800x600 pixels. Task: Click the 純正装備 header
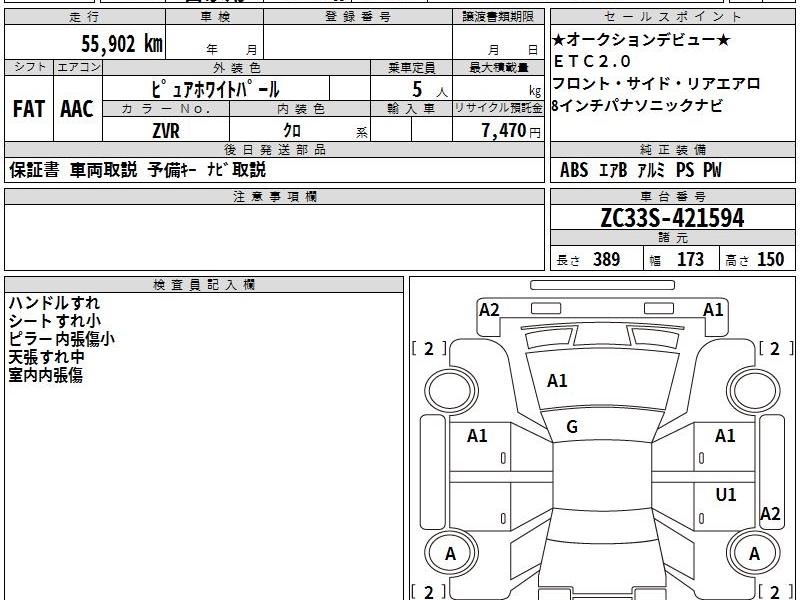coord(672,149)
